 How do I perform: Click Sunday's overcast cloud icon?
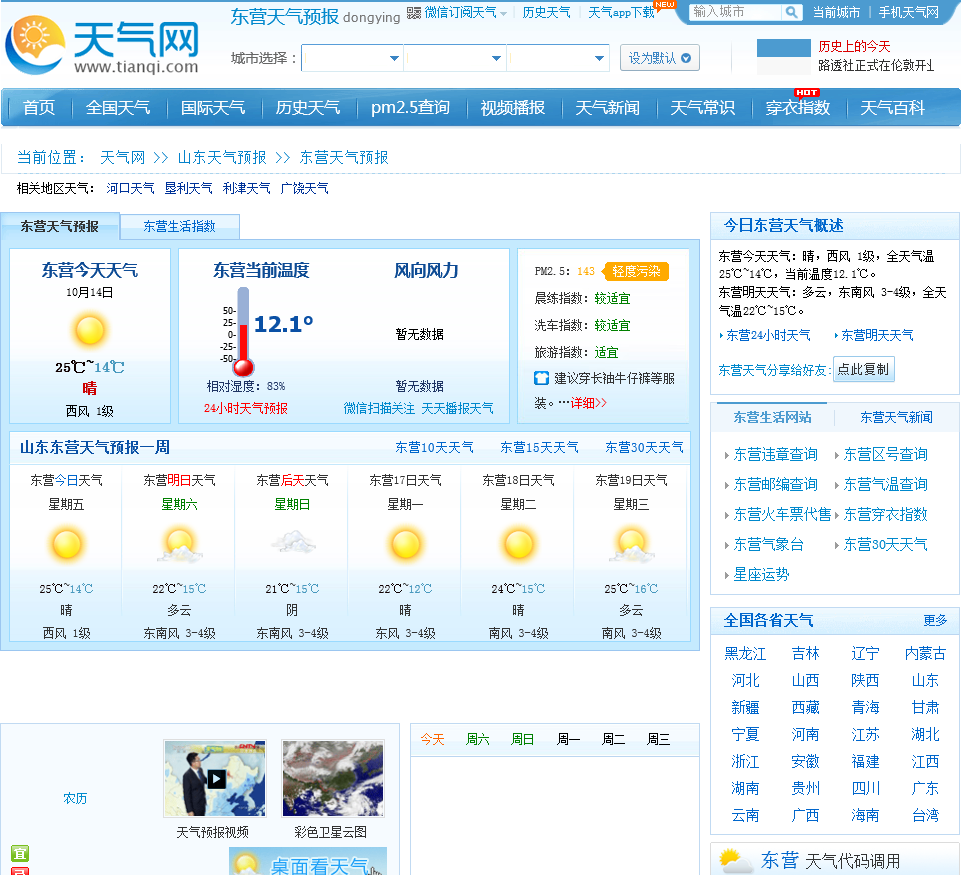coord(292,544)
